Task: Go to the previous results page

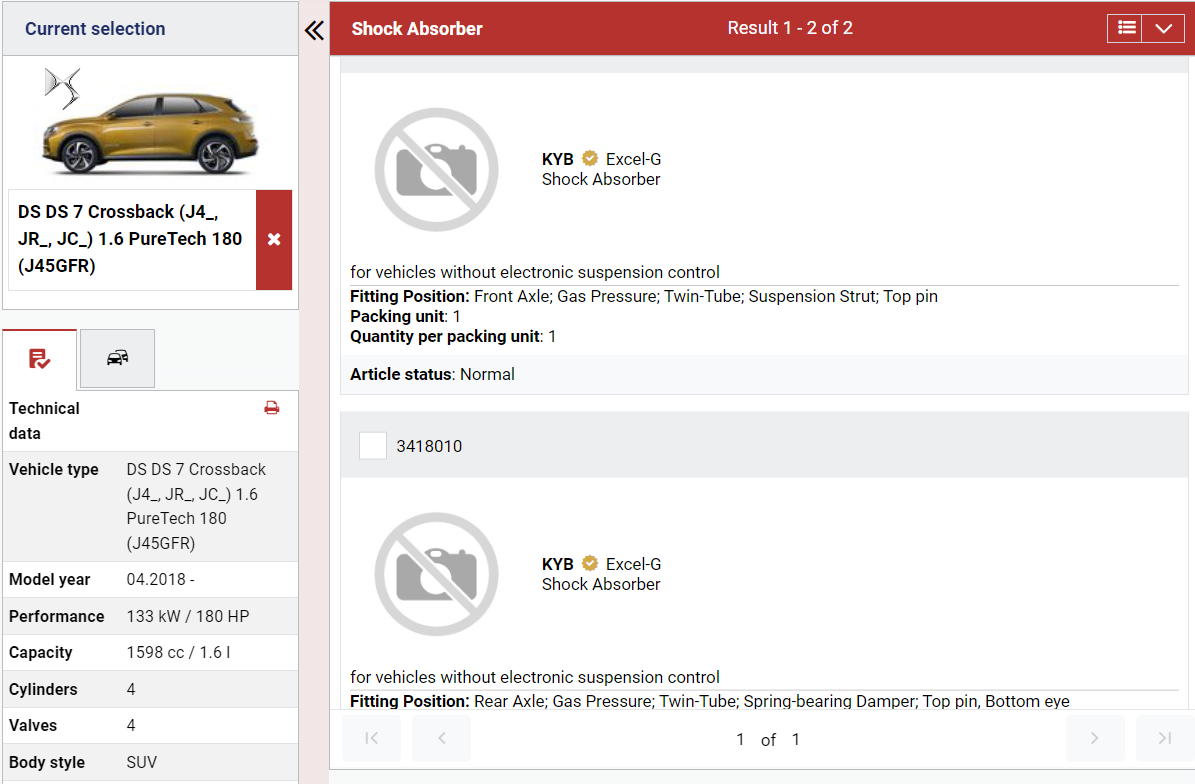Action: point(441,738)
